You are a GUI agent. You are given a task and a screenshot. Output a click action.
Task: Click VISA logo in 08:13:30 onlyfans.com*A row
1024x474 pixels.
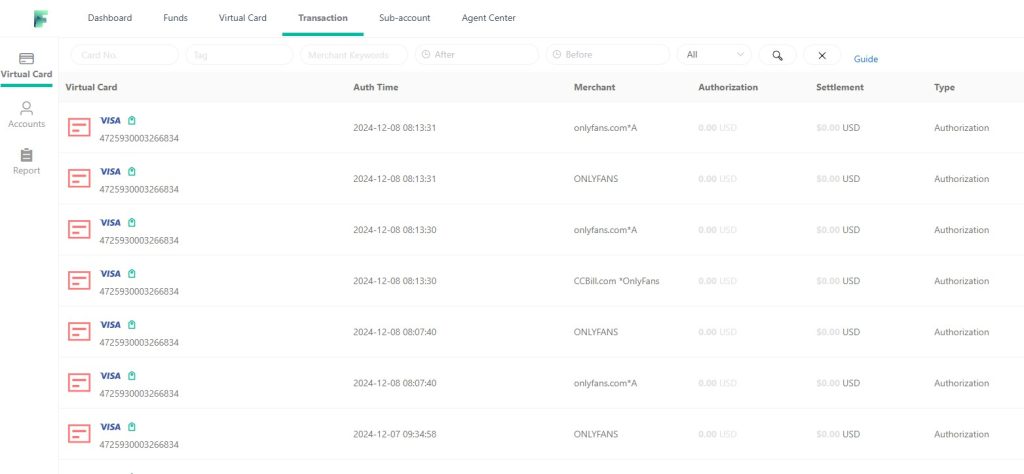(110, 223)
